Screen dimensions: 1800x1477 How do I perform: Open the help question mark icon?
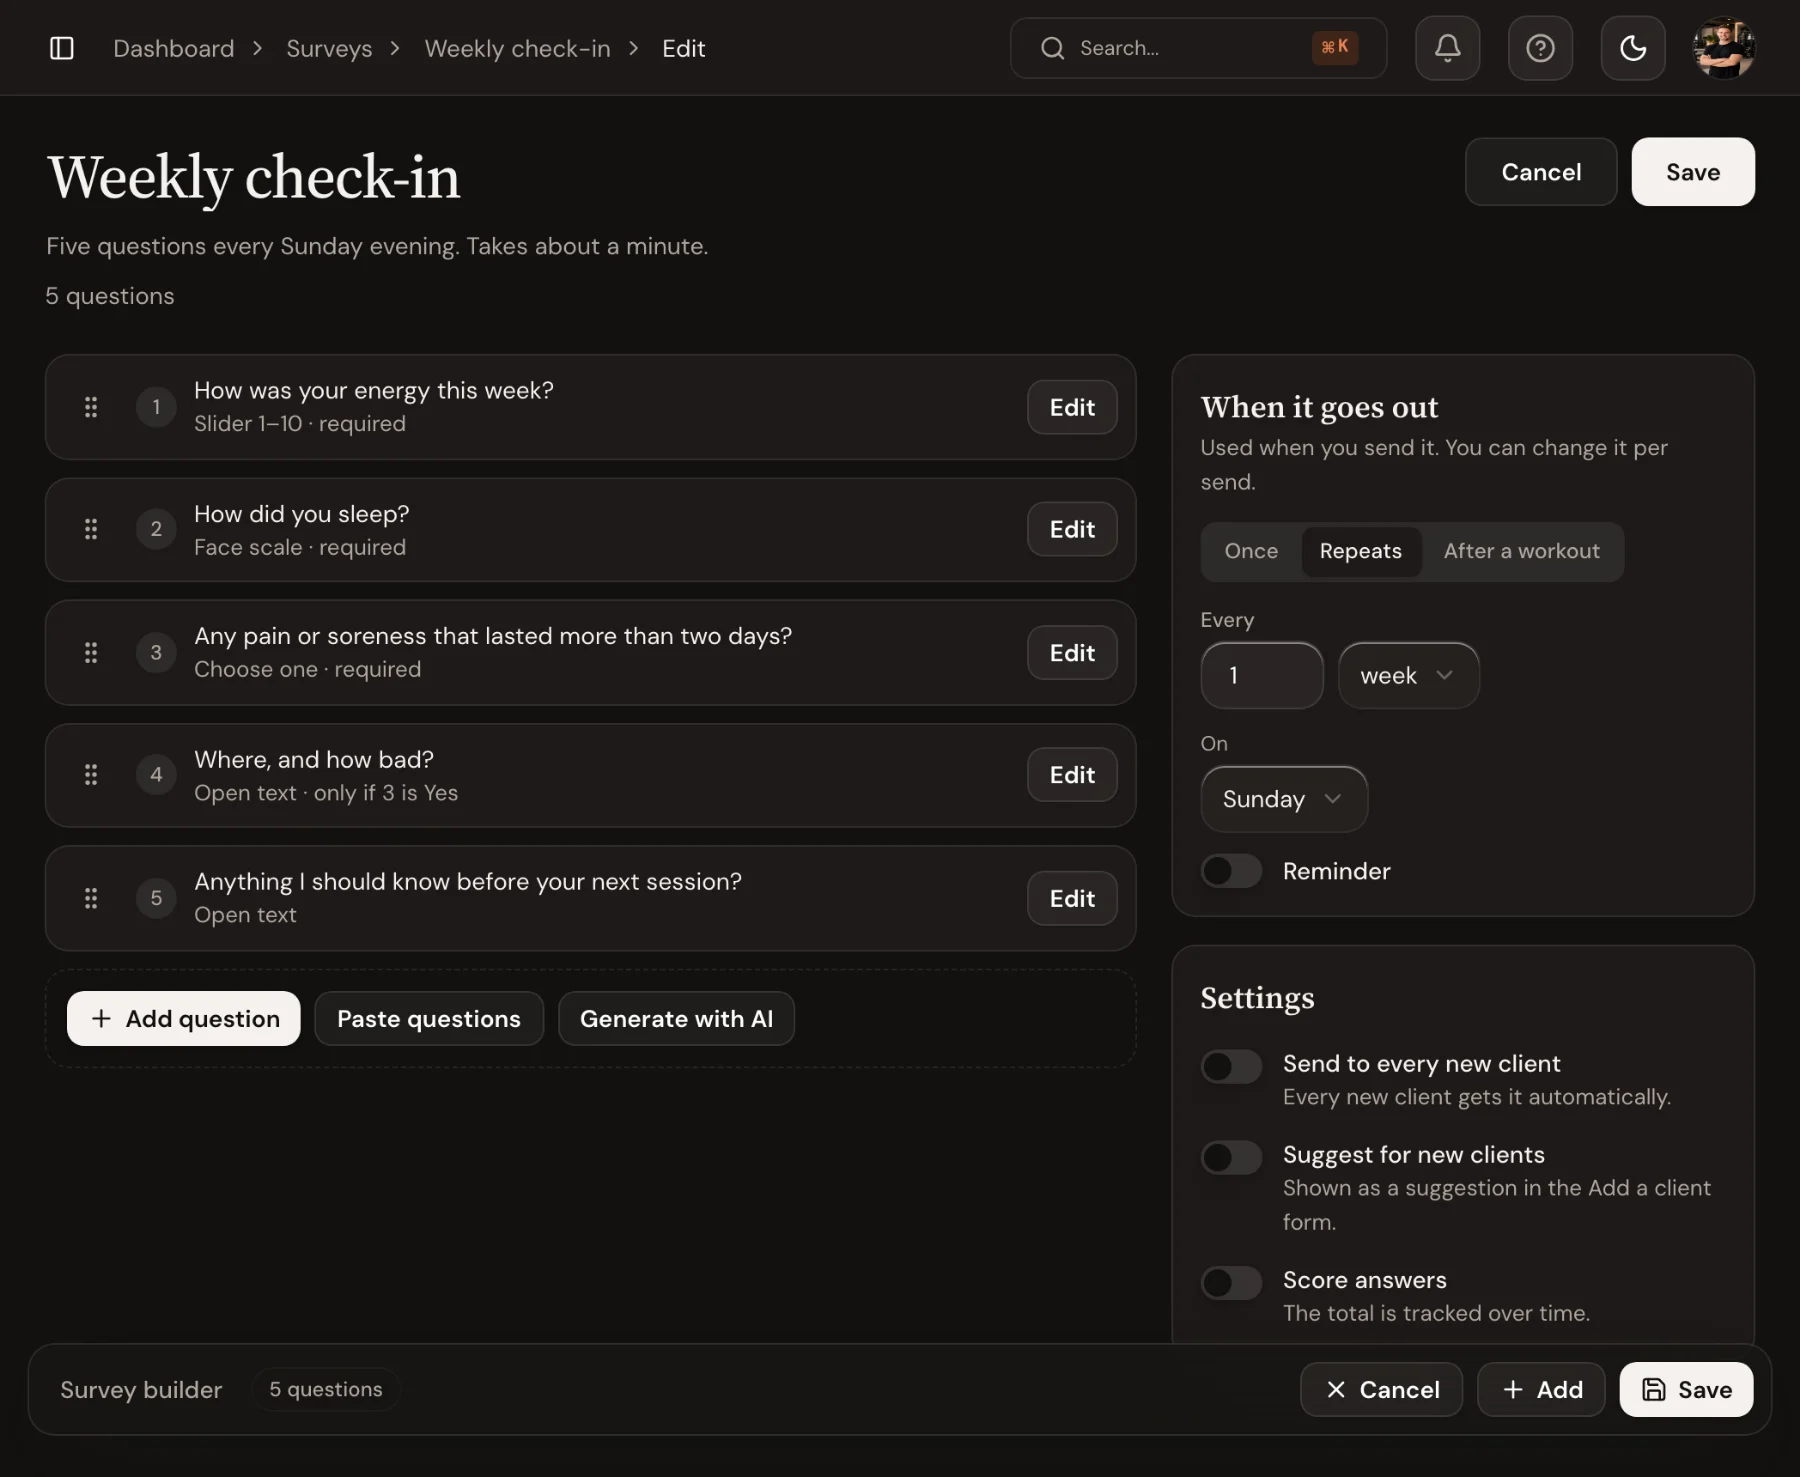pyautogui.click(x=1540, y=48)
